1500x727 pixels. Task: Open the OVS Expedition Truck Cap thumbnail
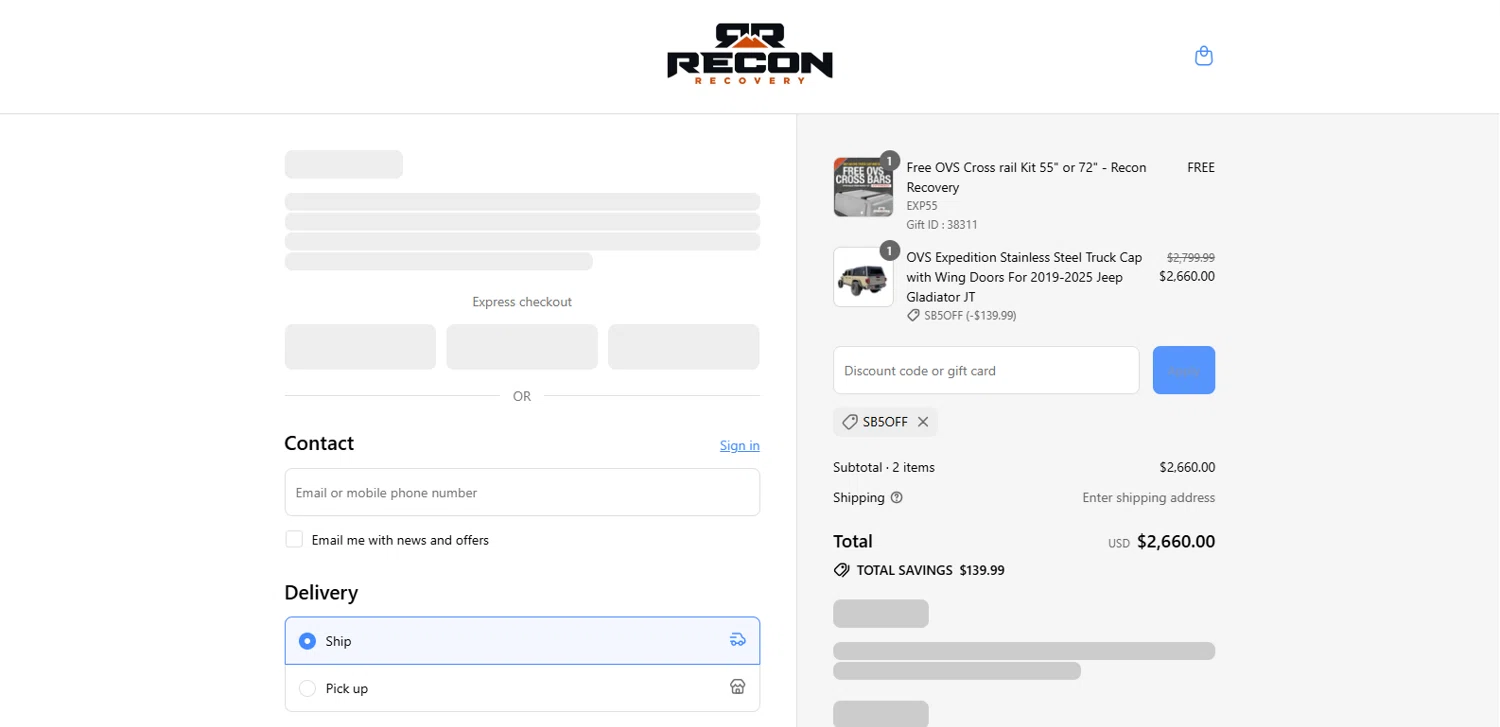point(863,277)
